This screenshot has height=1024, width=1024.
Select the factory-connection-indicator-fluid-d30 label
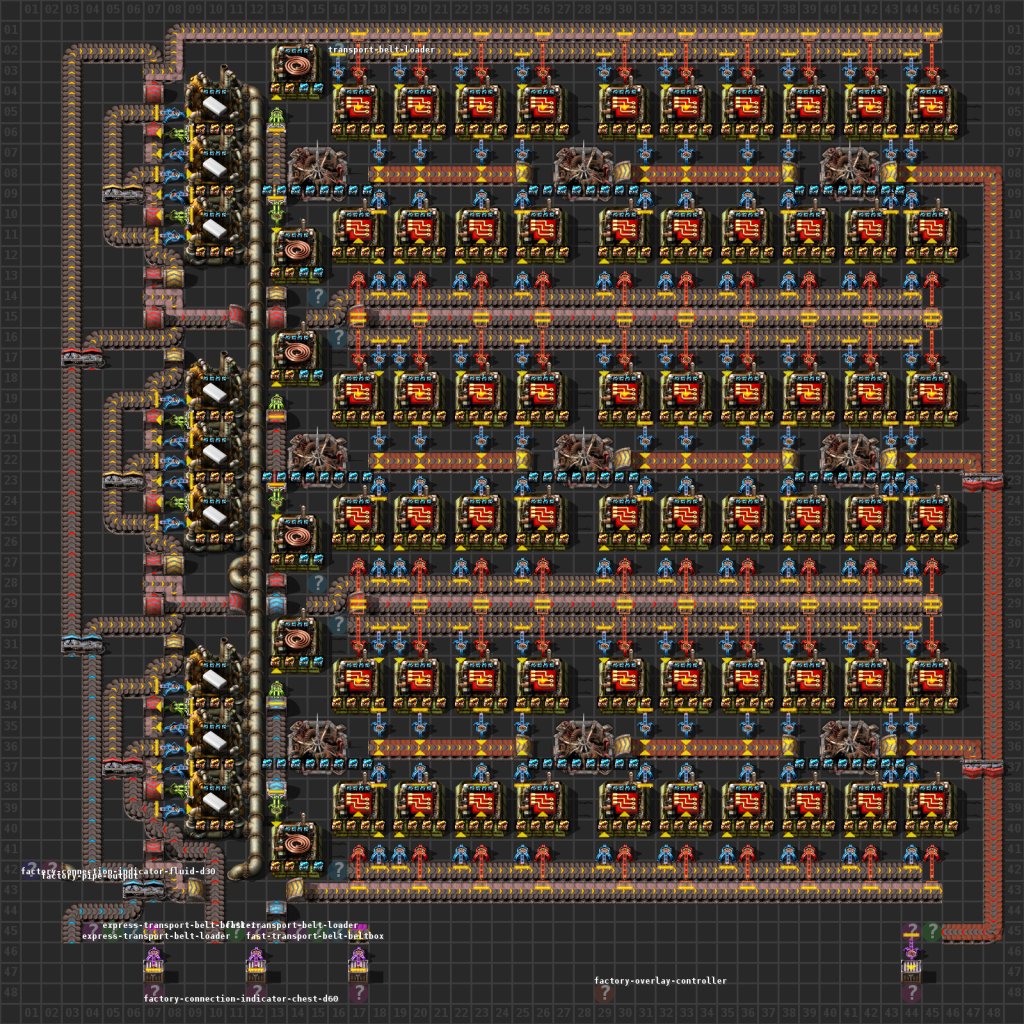(118, 871)
